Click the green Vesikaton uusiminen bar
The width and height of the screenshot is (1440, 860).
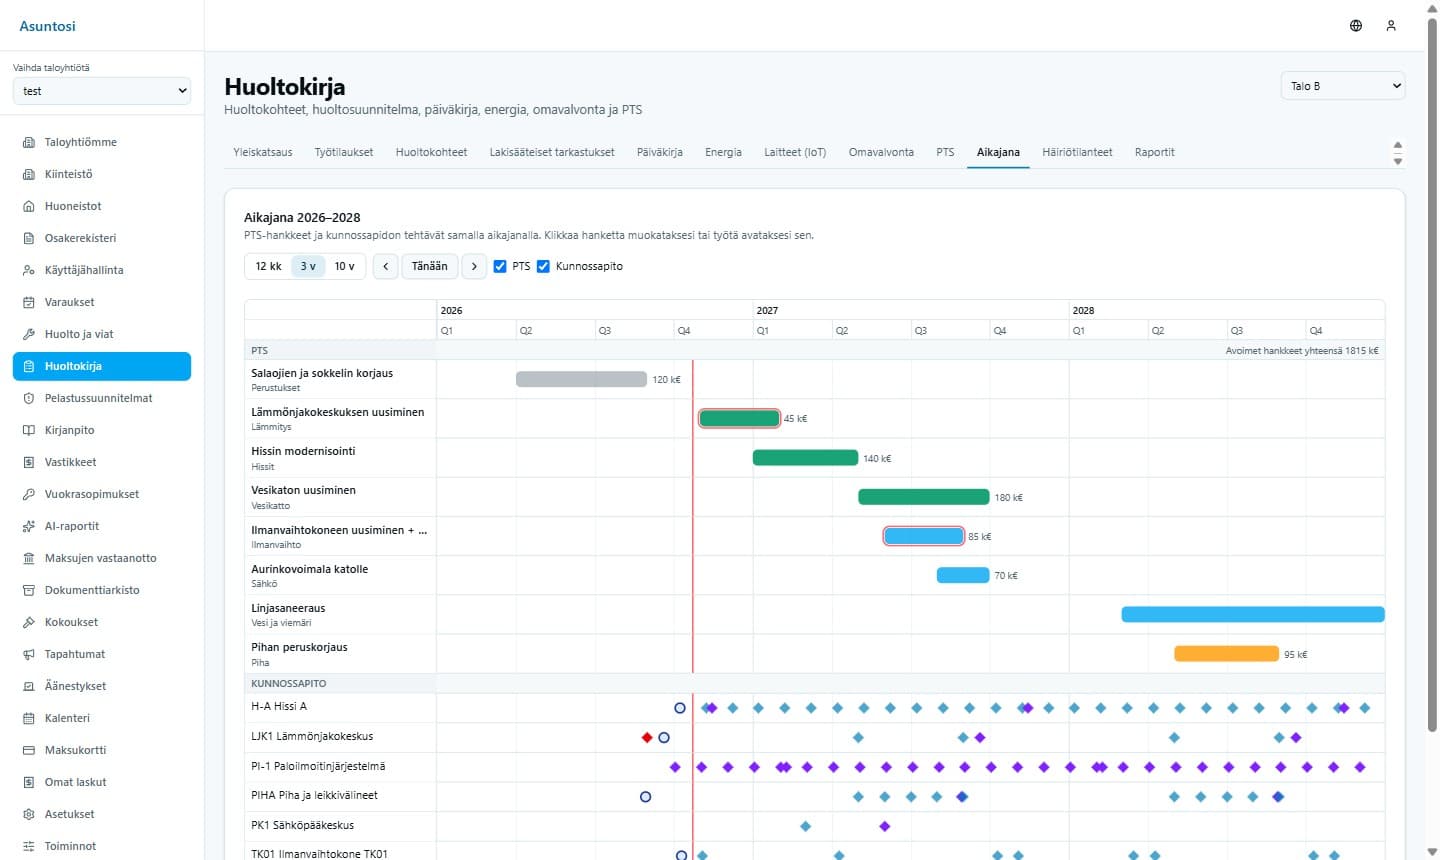pos(923,497)
